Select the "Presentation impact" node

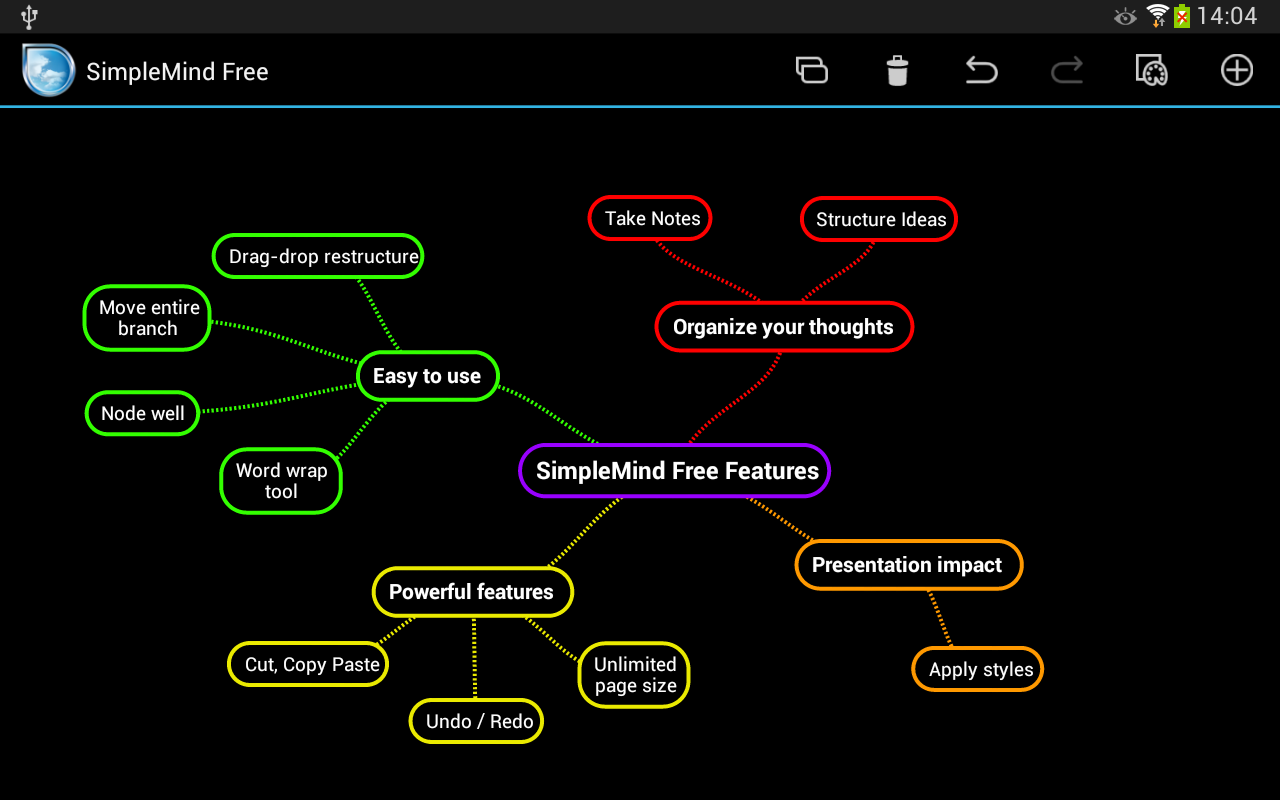pos(908,564)
